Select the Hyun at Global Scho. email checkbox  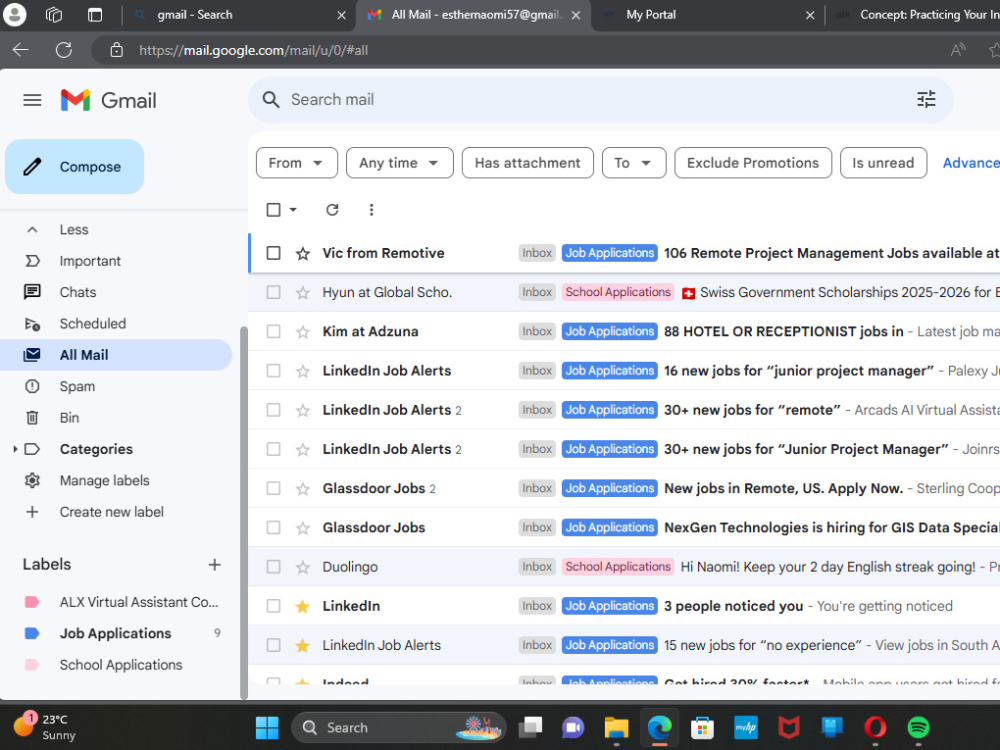point(274,292)
